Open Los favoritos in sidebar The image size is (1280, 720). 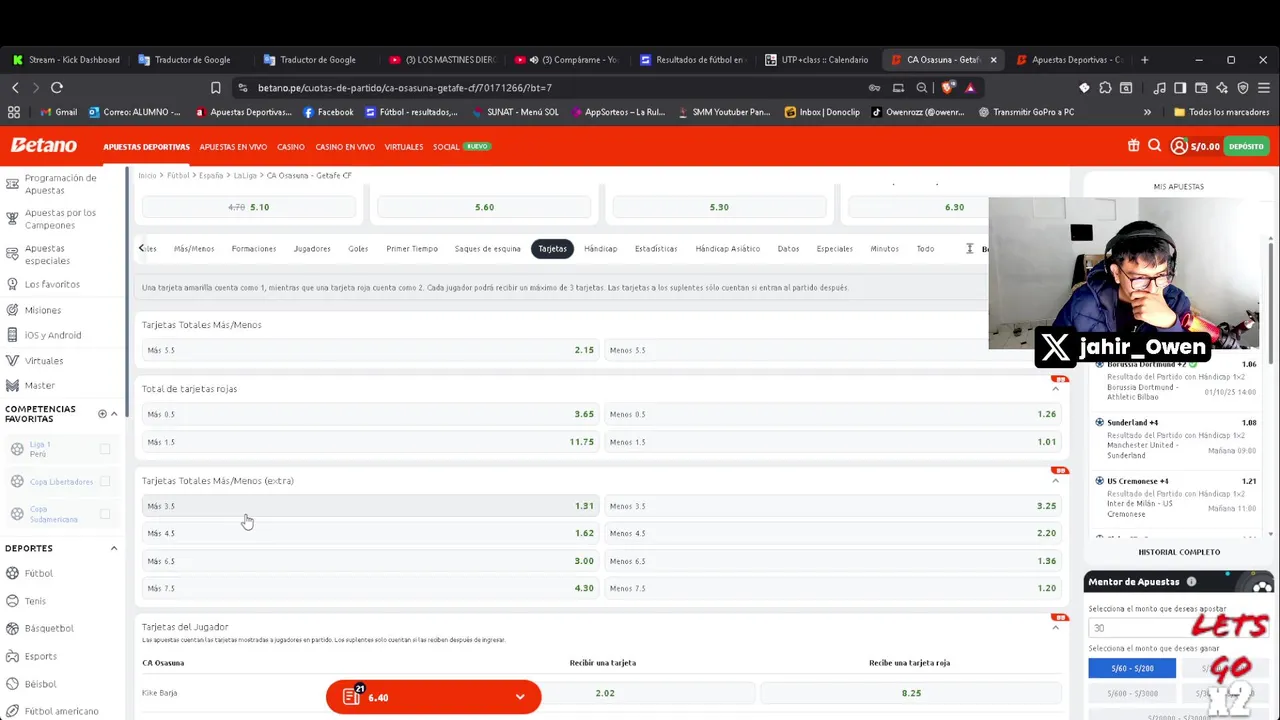coord(52,284)
